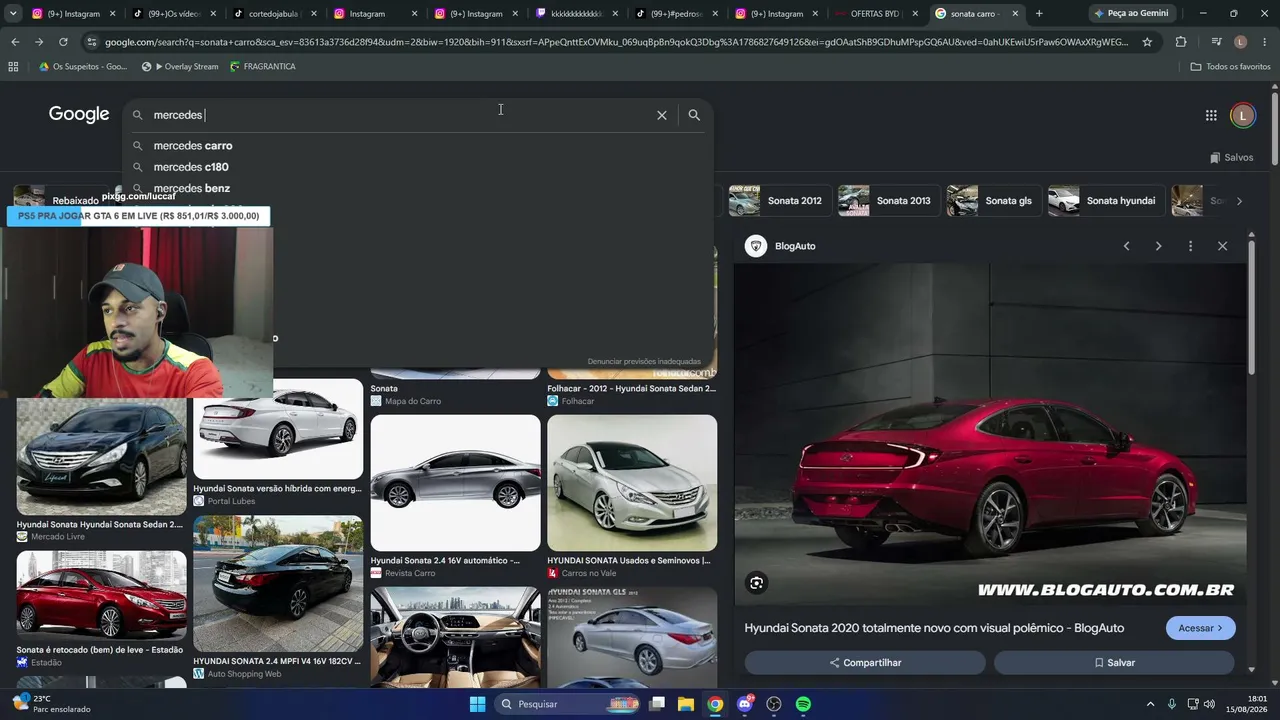This screenshot has width=1280, height=720.
Task: Open OBS Studio from the taskbar
Action: click(x=774, y=704)
